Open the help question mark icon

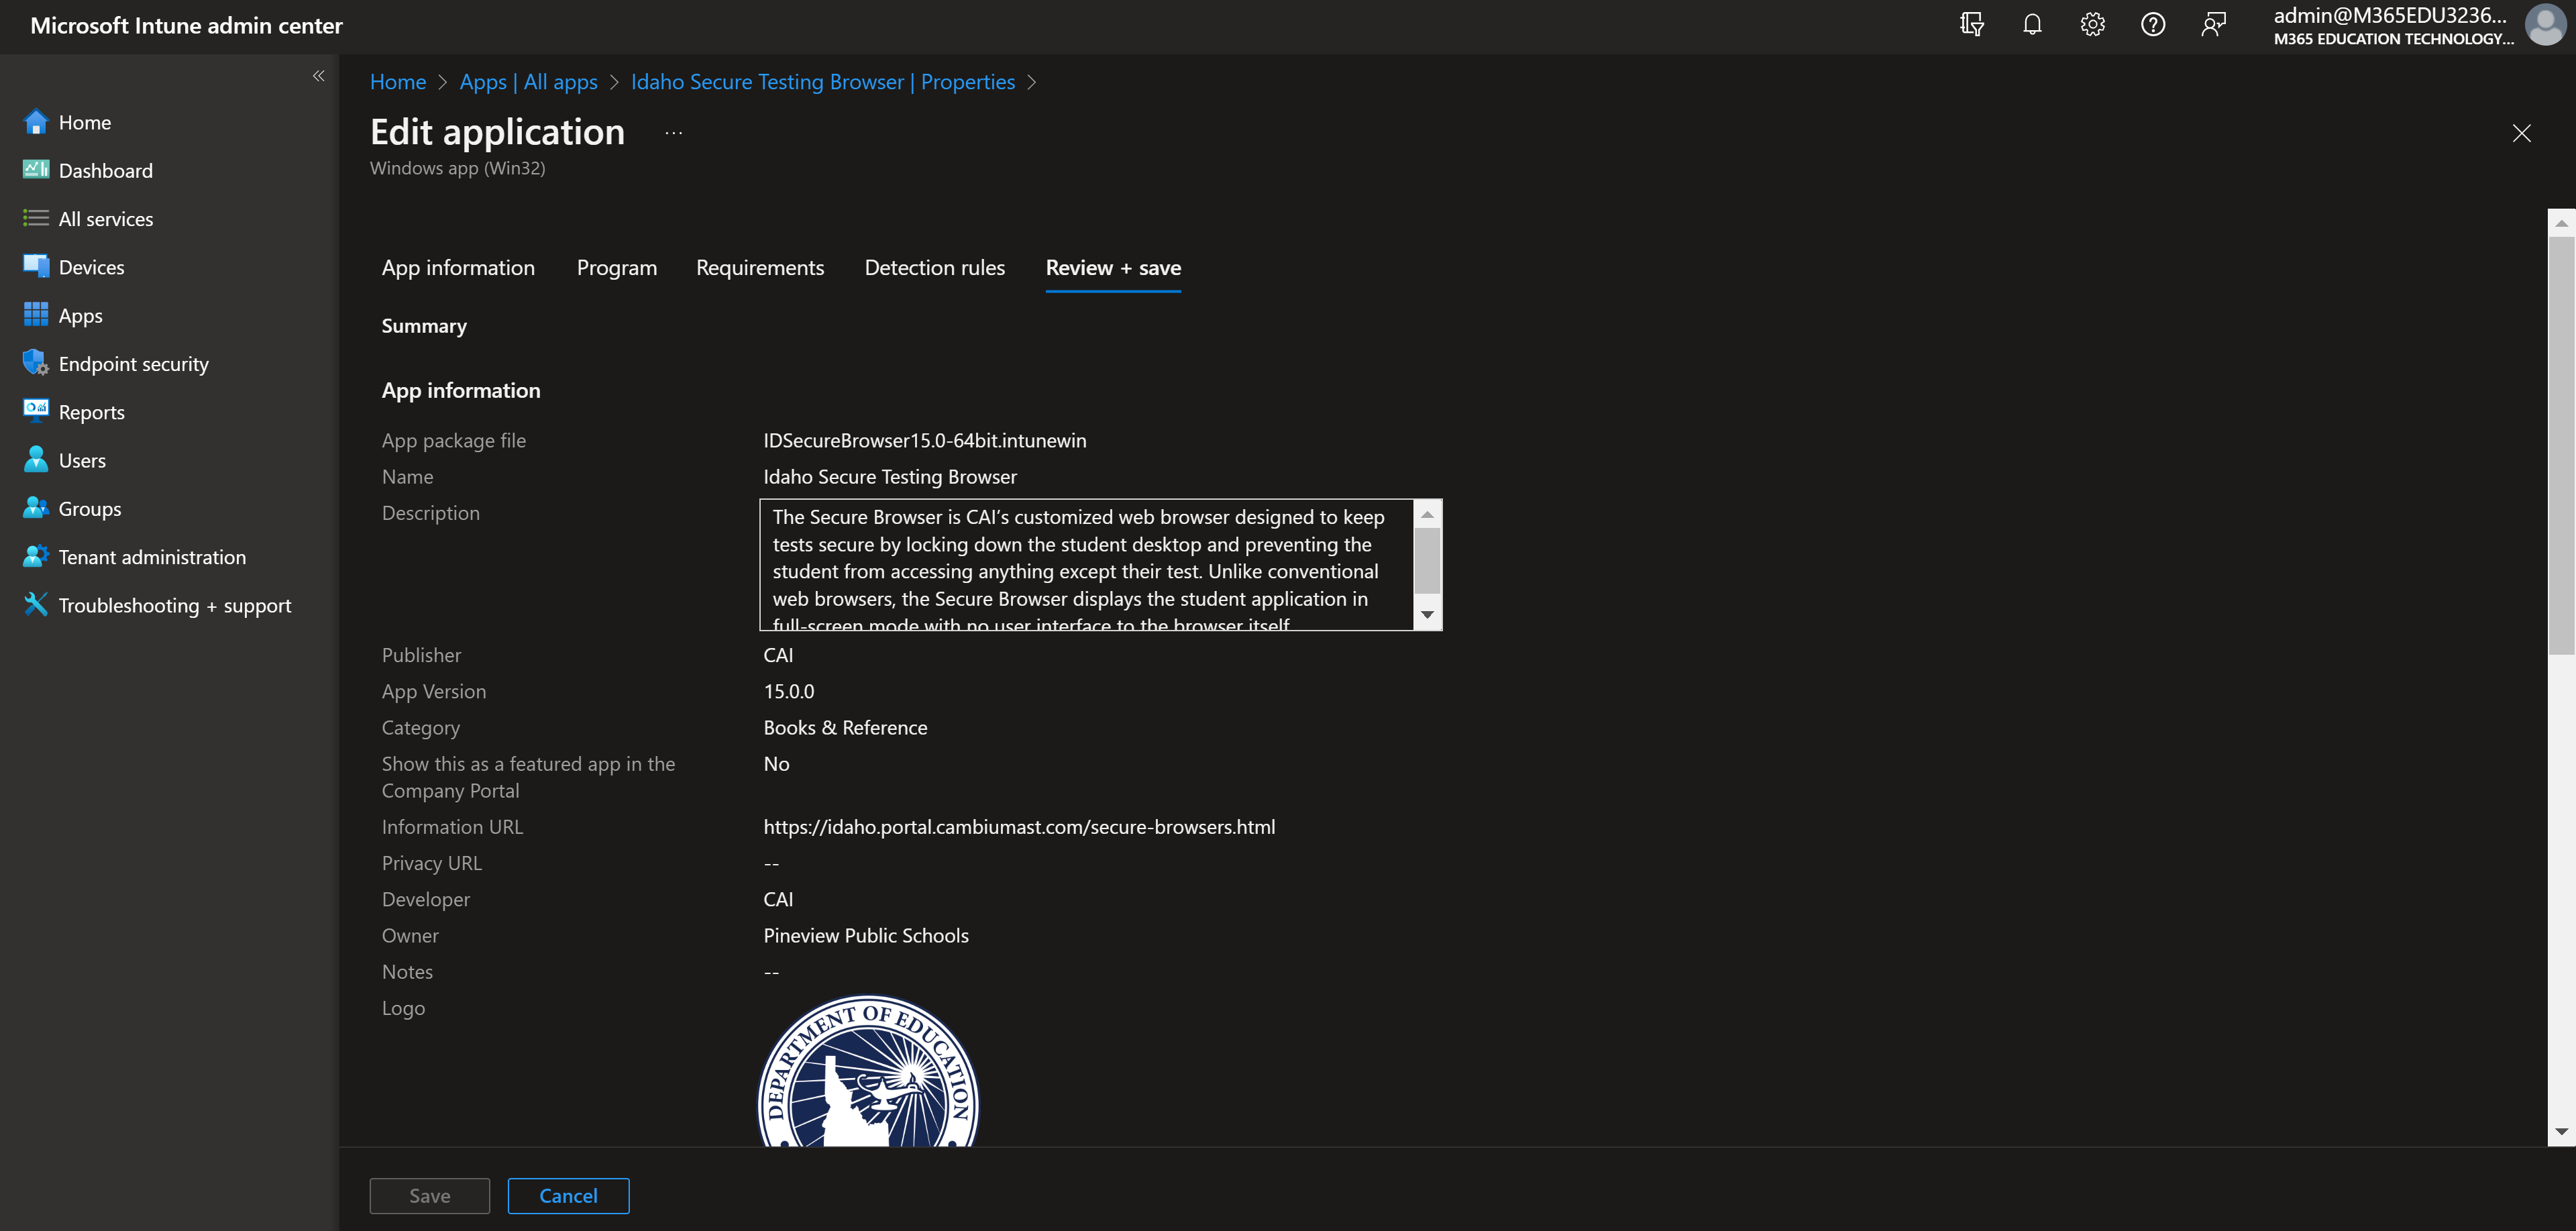pyautogui.click(x=2153, y=24)
